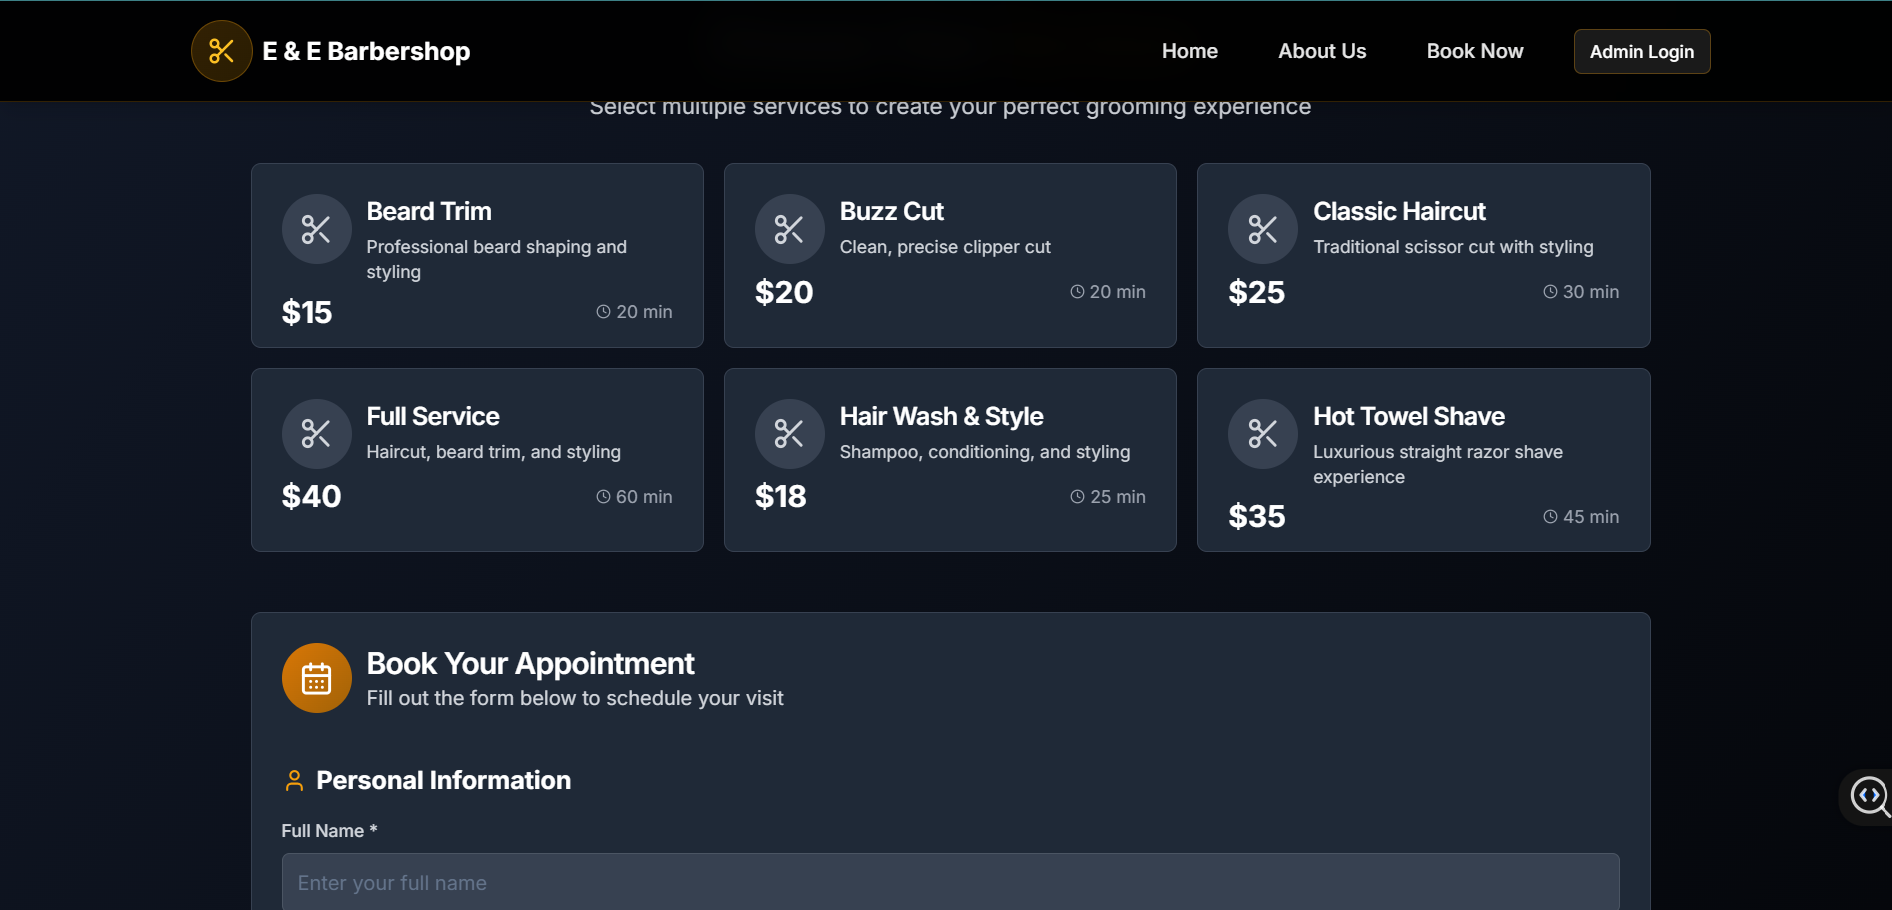The height and width of the screenshot is (910, 1892).
Task: Click the floating widget on the right edge
Action: click(1868, 797)
